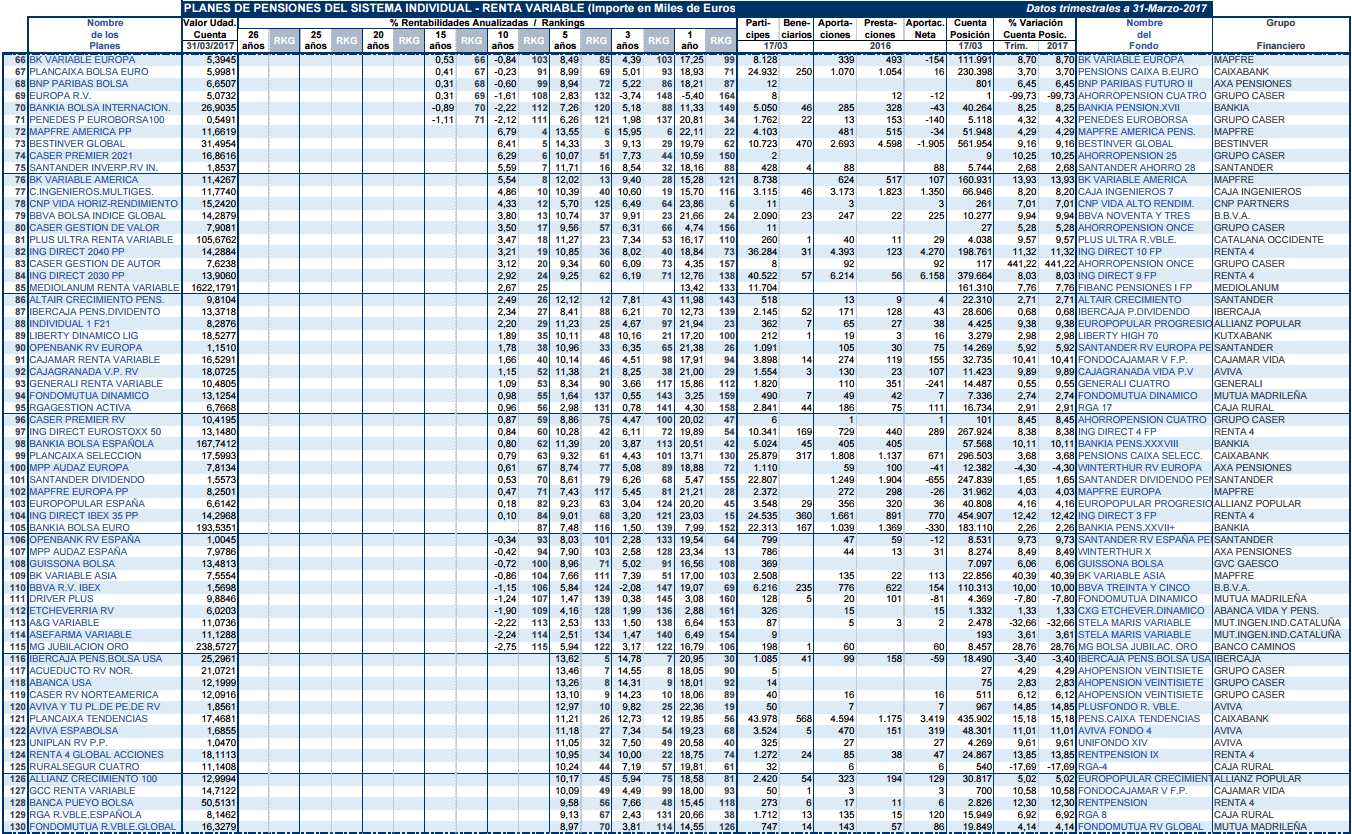Select plan 'MAPFRE AMERICA PP'
Viewport: 1352px width, 834px height.
click(x=80, y=132)
